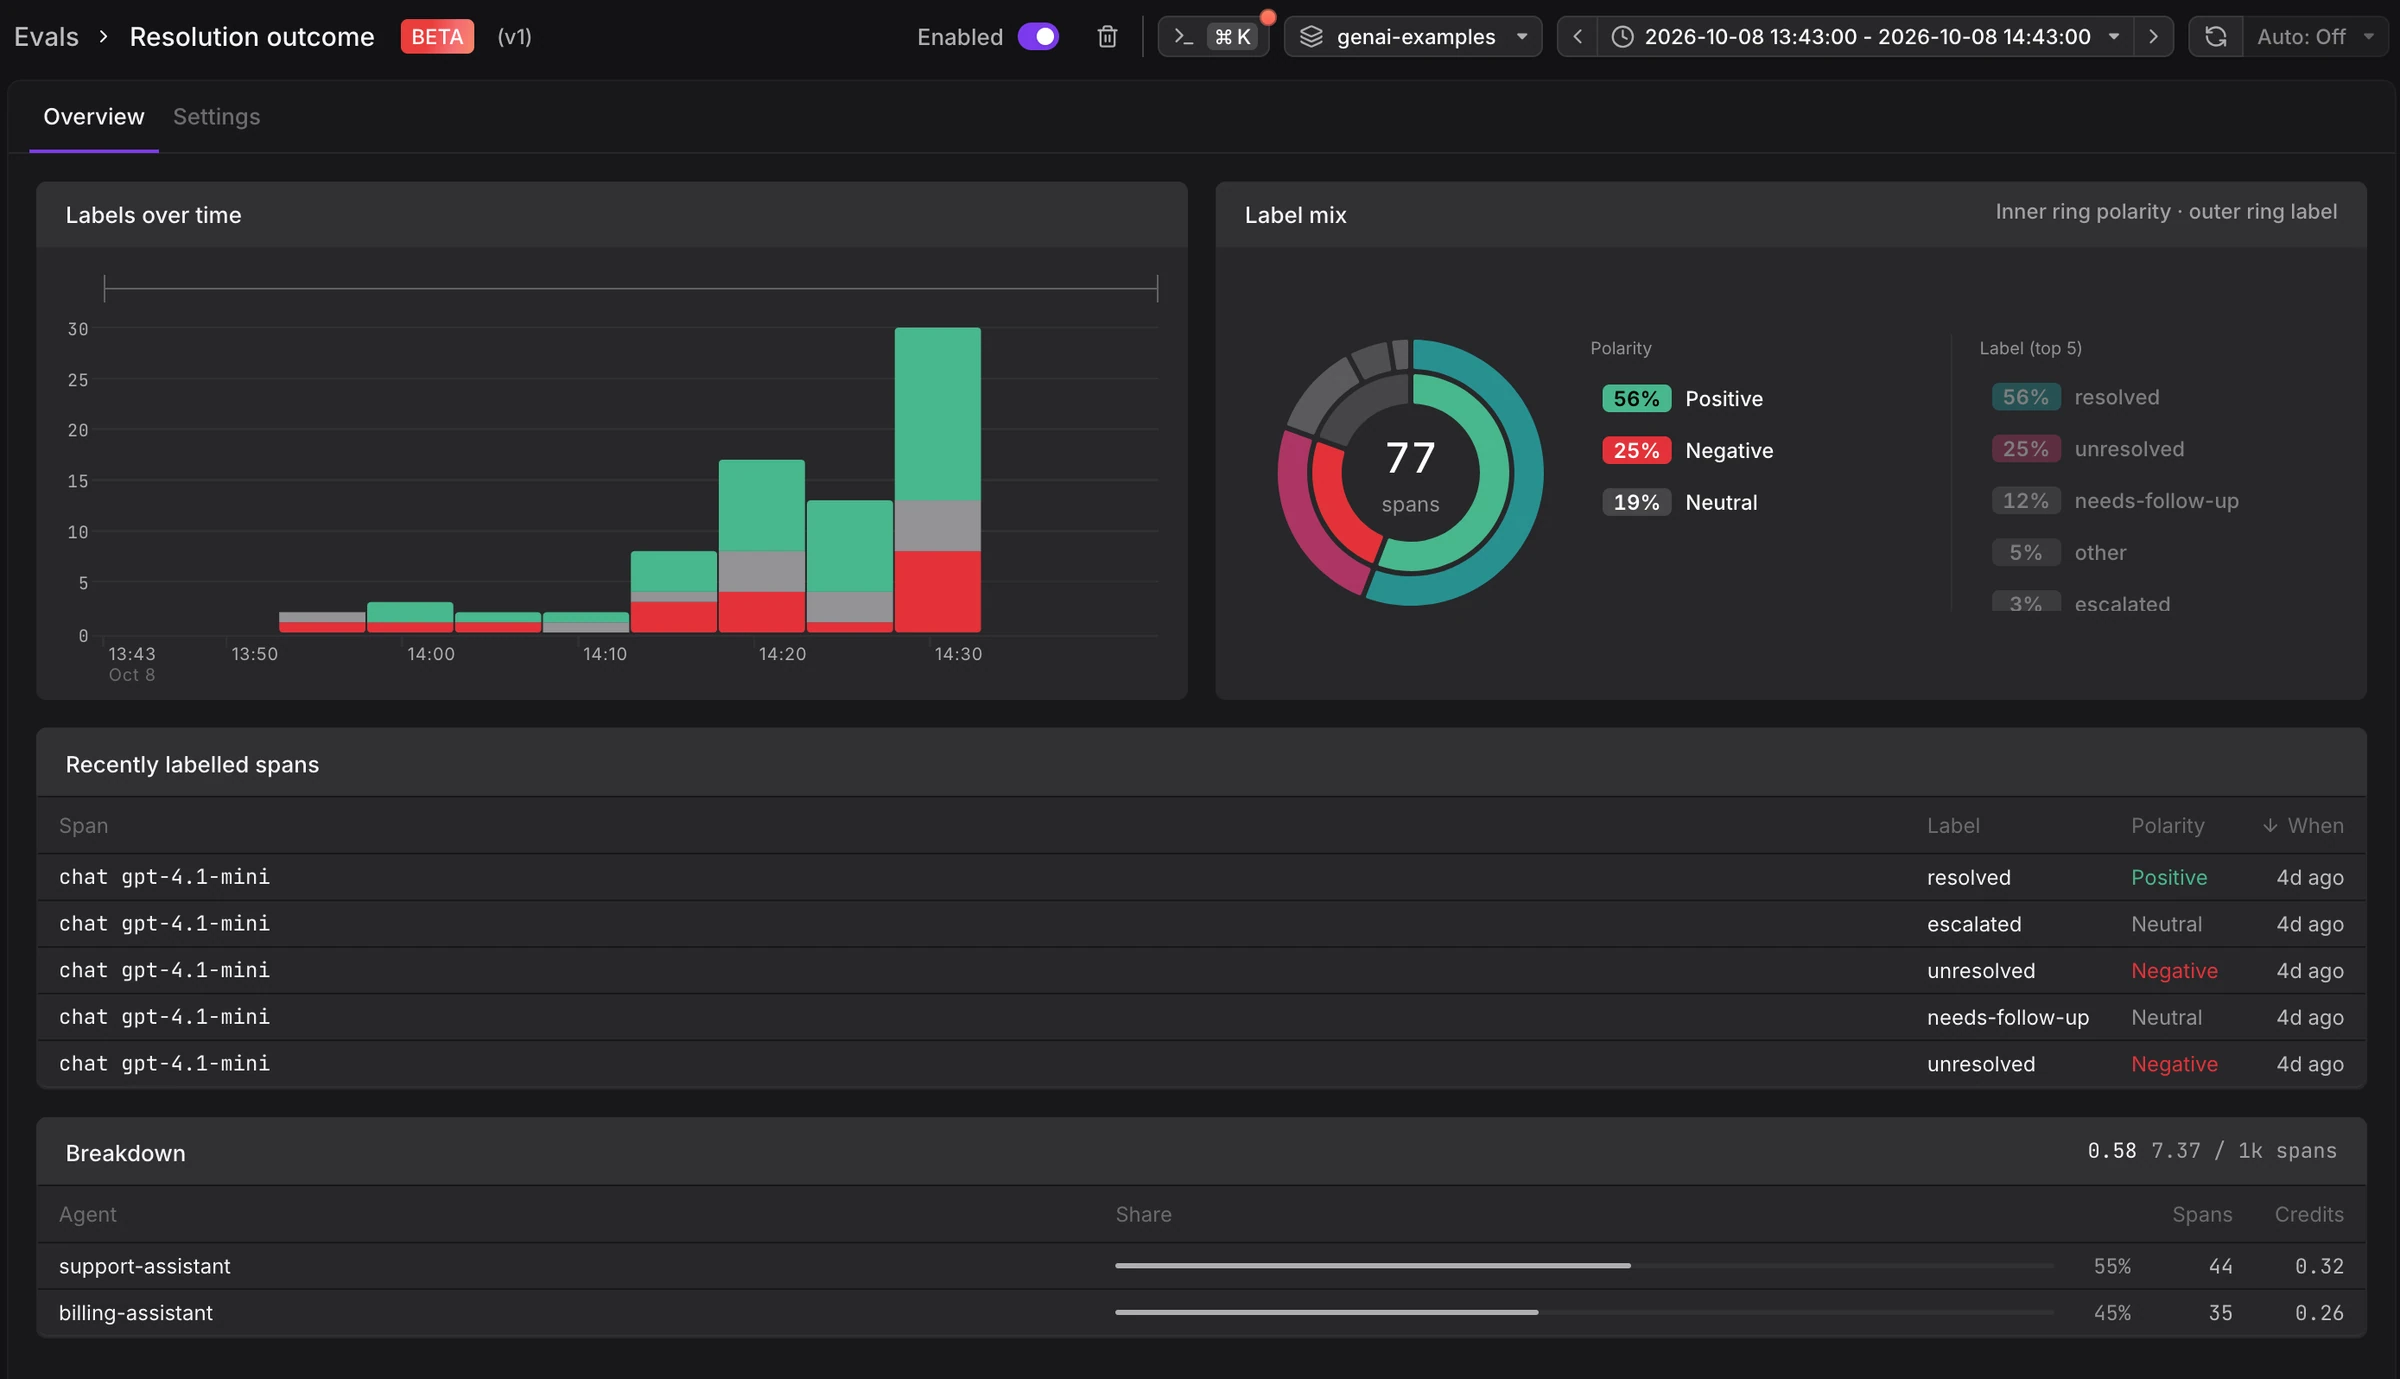The width and height of the screenshot is (2400, 1379).
Task: Click the Span column header
Action: click(83, 826)
